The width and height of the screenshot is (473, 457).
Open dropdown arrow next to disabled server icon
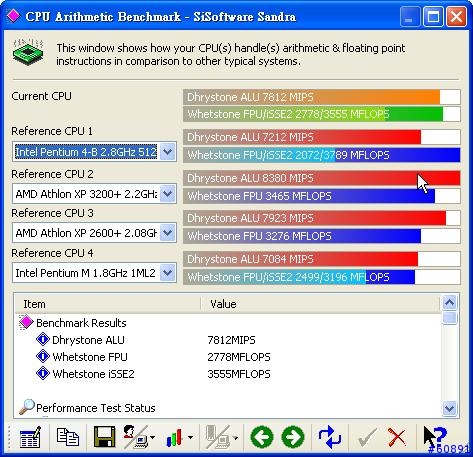[235, 437]
